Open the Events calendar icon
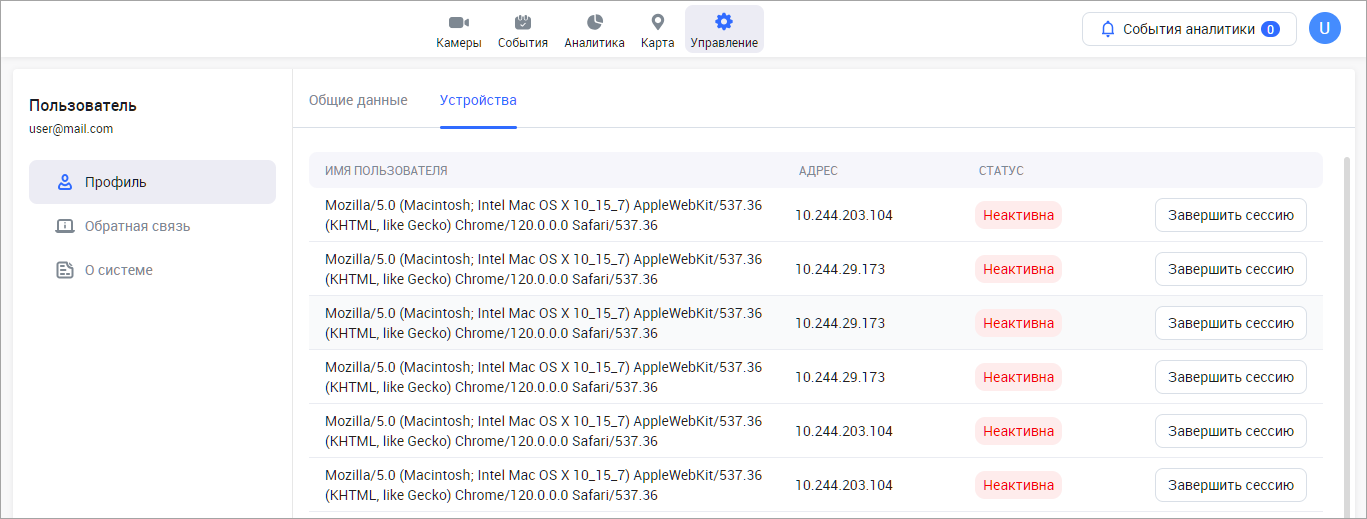 (522, 22)
